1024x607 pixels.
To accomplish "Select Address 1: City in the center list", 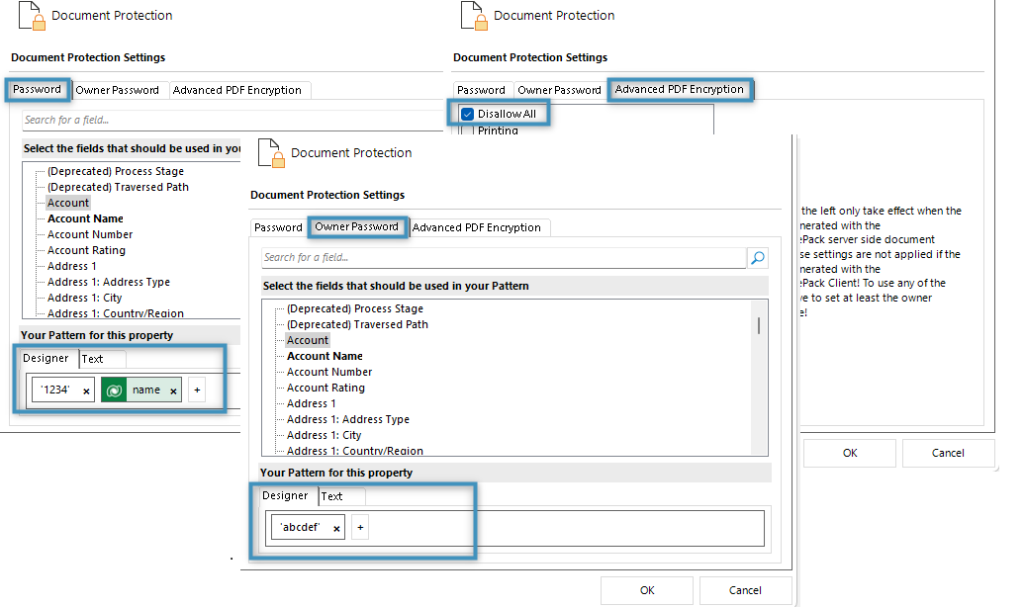I will click(x=324, y=435).
